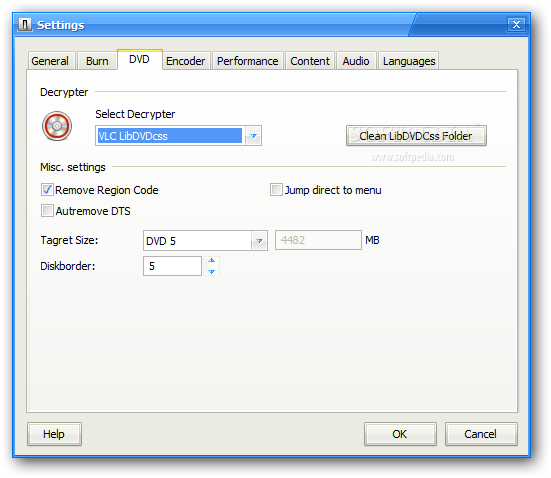
Task: Open the Performance tab
Action: tap(247, 61)
